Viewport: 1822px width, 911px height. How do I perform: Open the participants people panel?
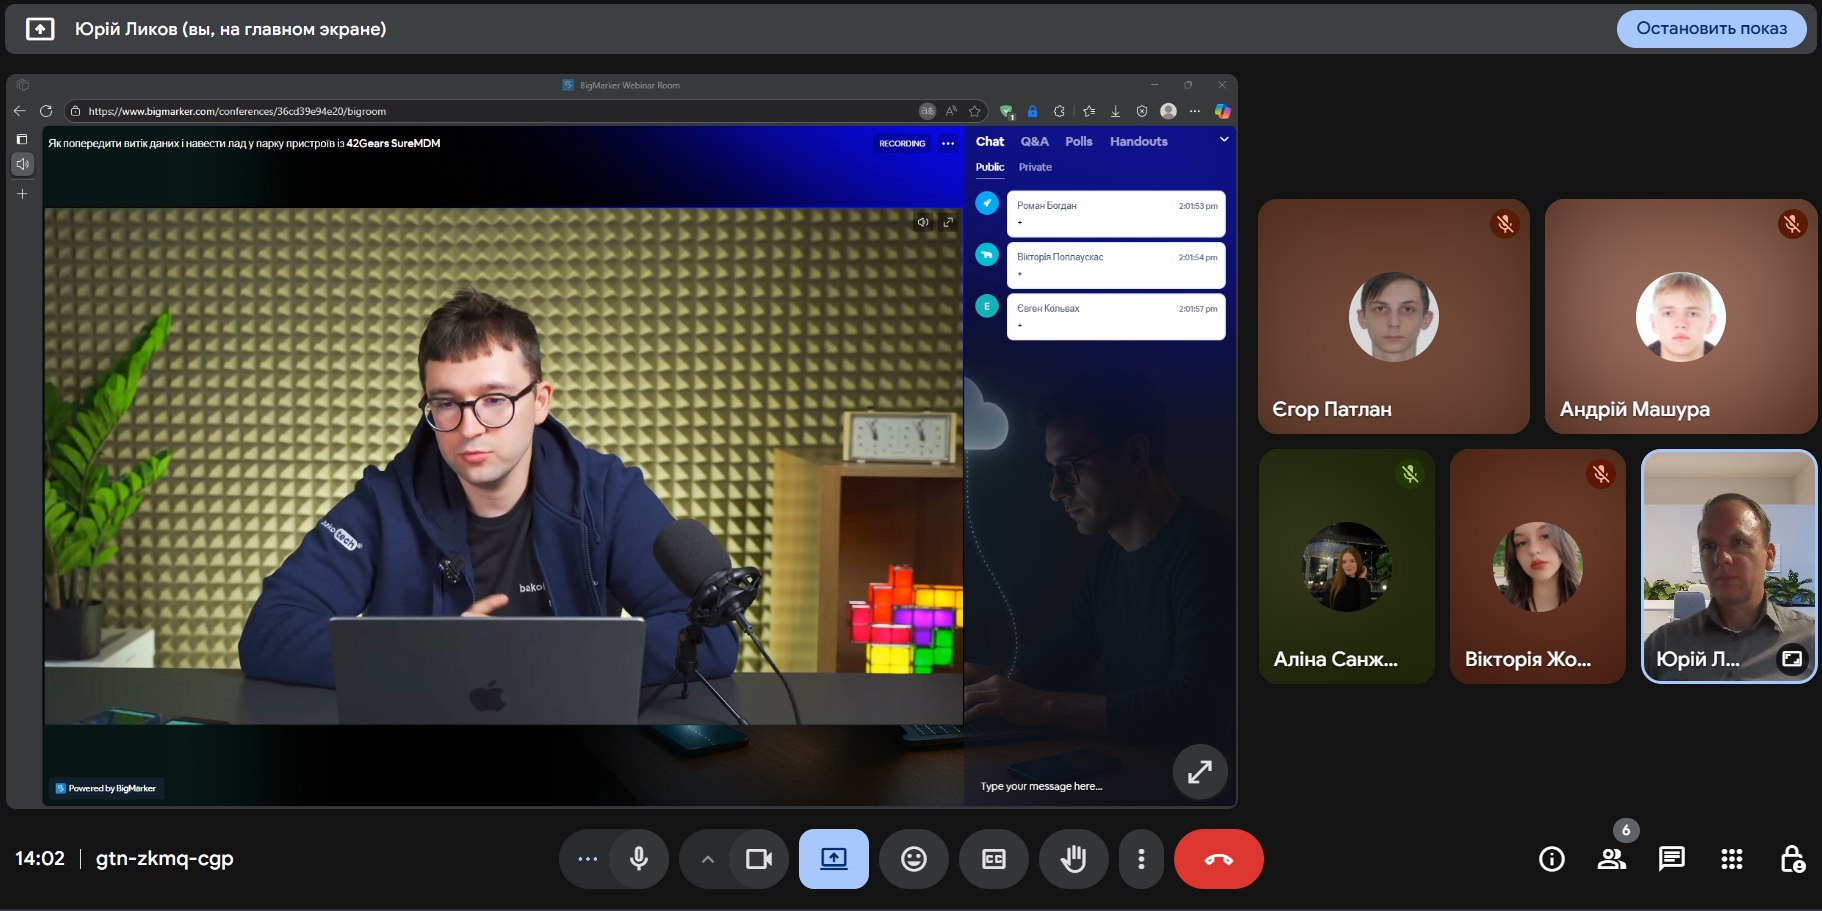[1611, 859]
